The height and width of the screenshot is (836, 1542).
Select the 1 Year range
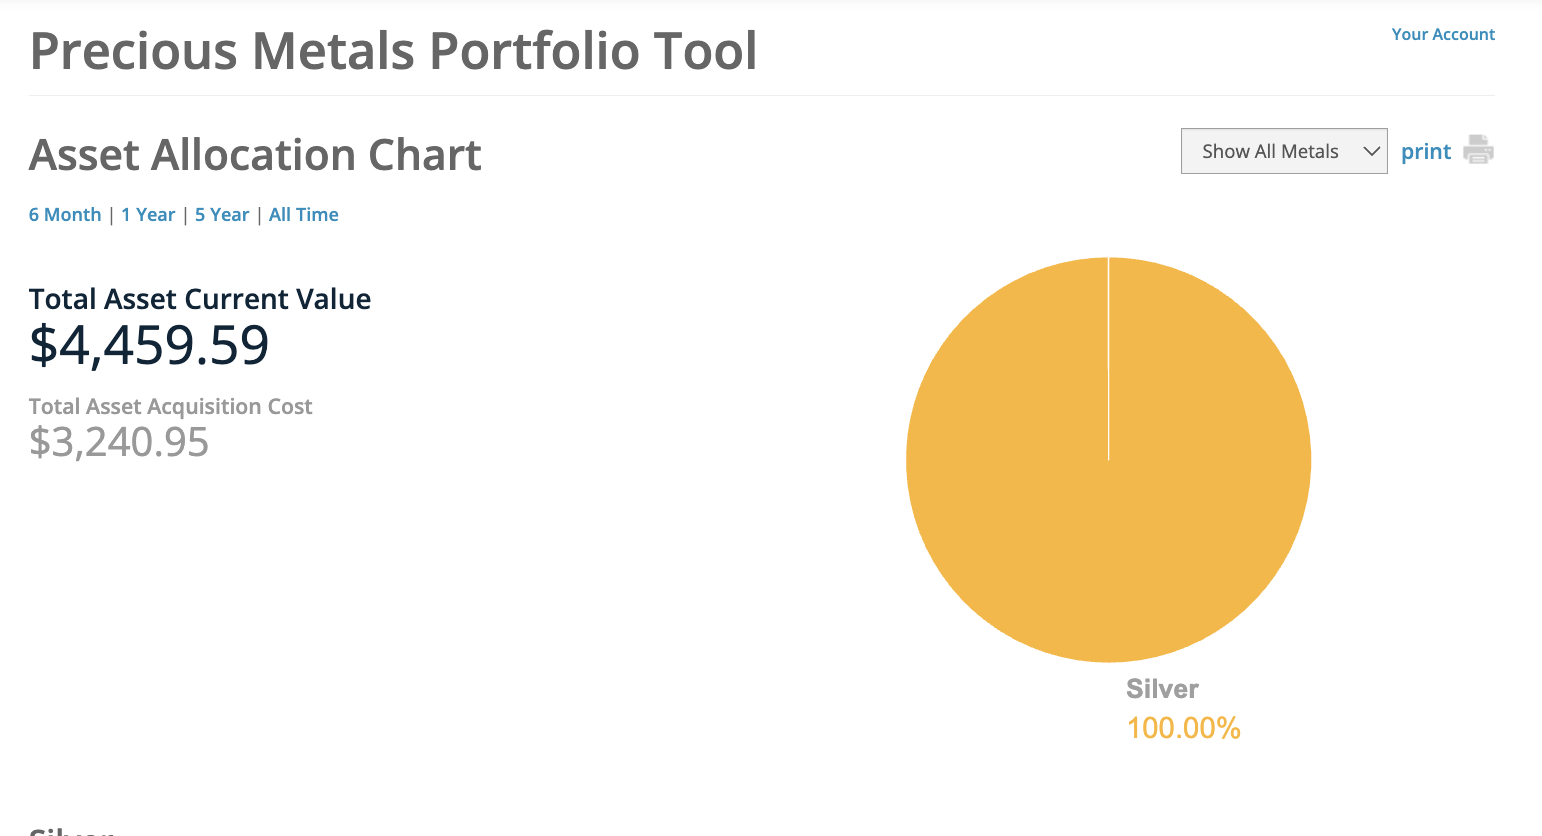[x=148, y=215]
